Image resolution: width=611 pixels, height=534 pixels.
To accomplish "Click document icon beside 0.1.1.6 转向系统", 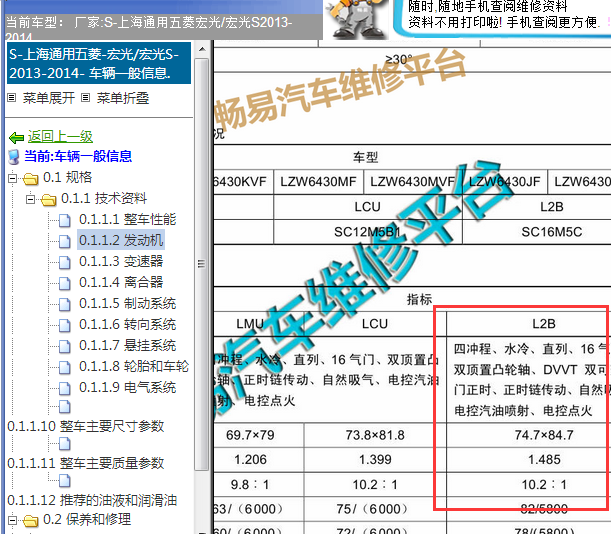I will (65, 326).
